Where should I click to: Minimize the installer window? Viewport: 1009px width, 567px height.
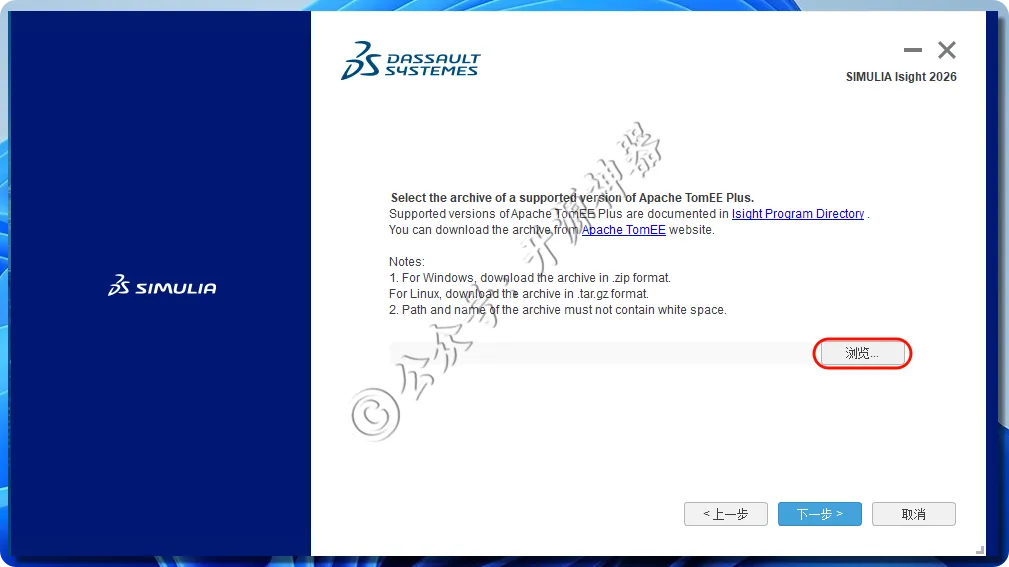[x=912, y=50]
